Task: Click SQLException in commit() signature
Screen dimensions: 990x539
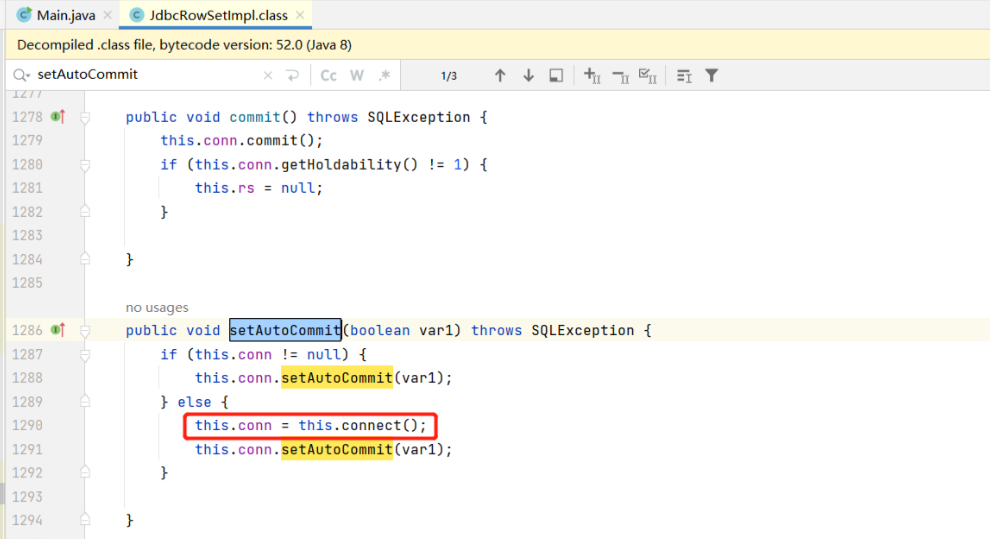Action: tap(419, 117)
